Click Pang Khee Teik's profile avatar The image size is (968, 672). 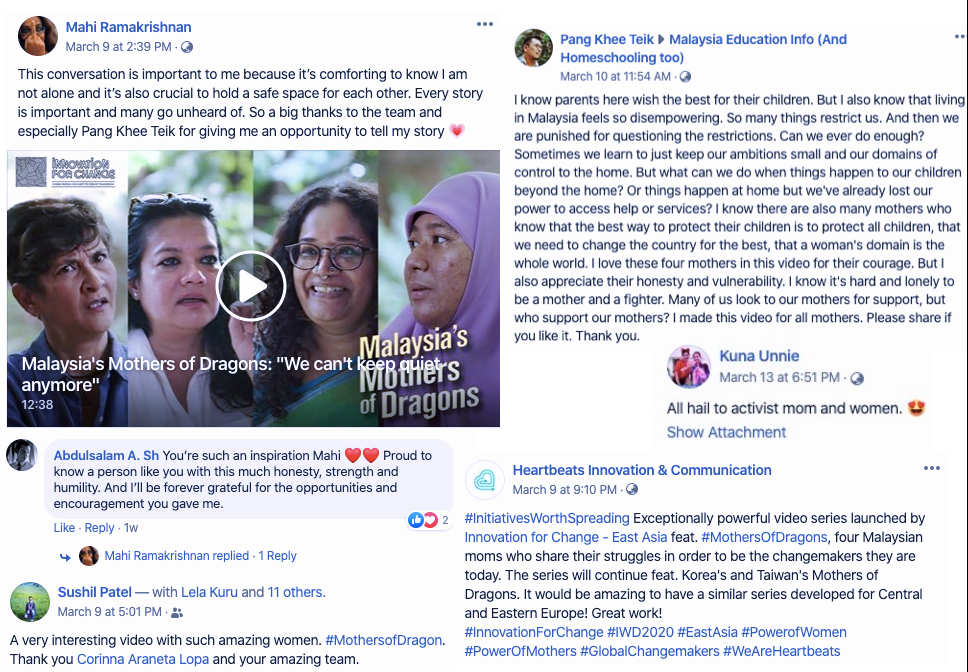coord(533,48)
